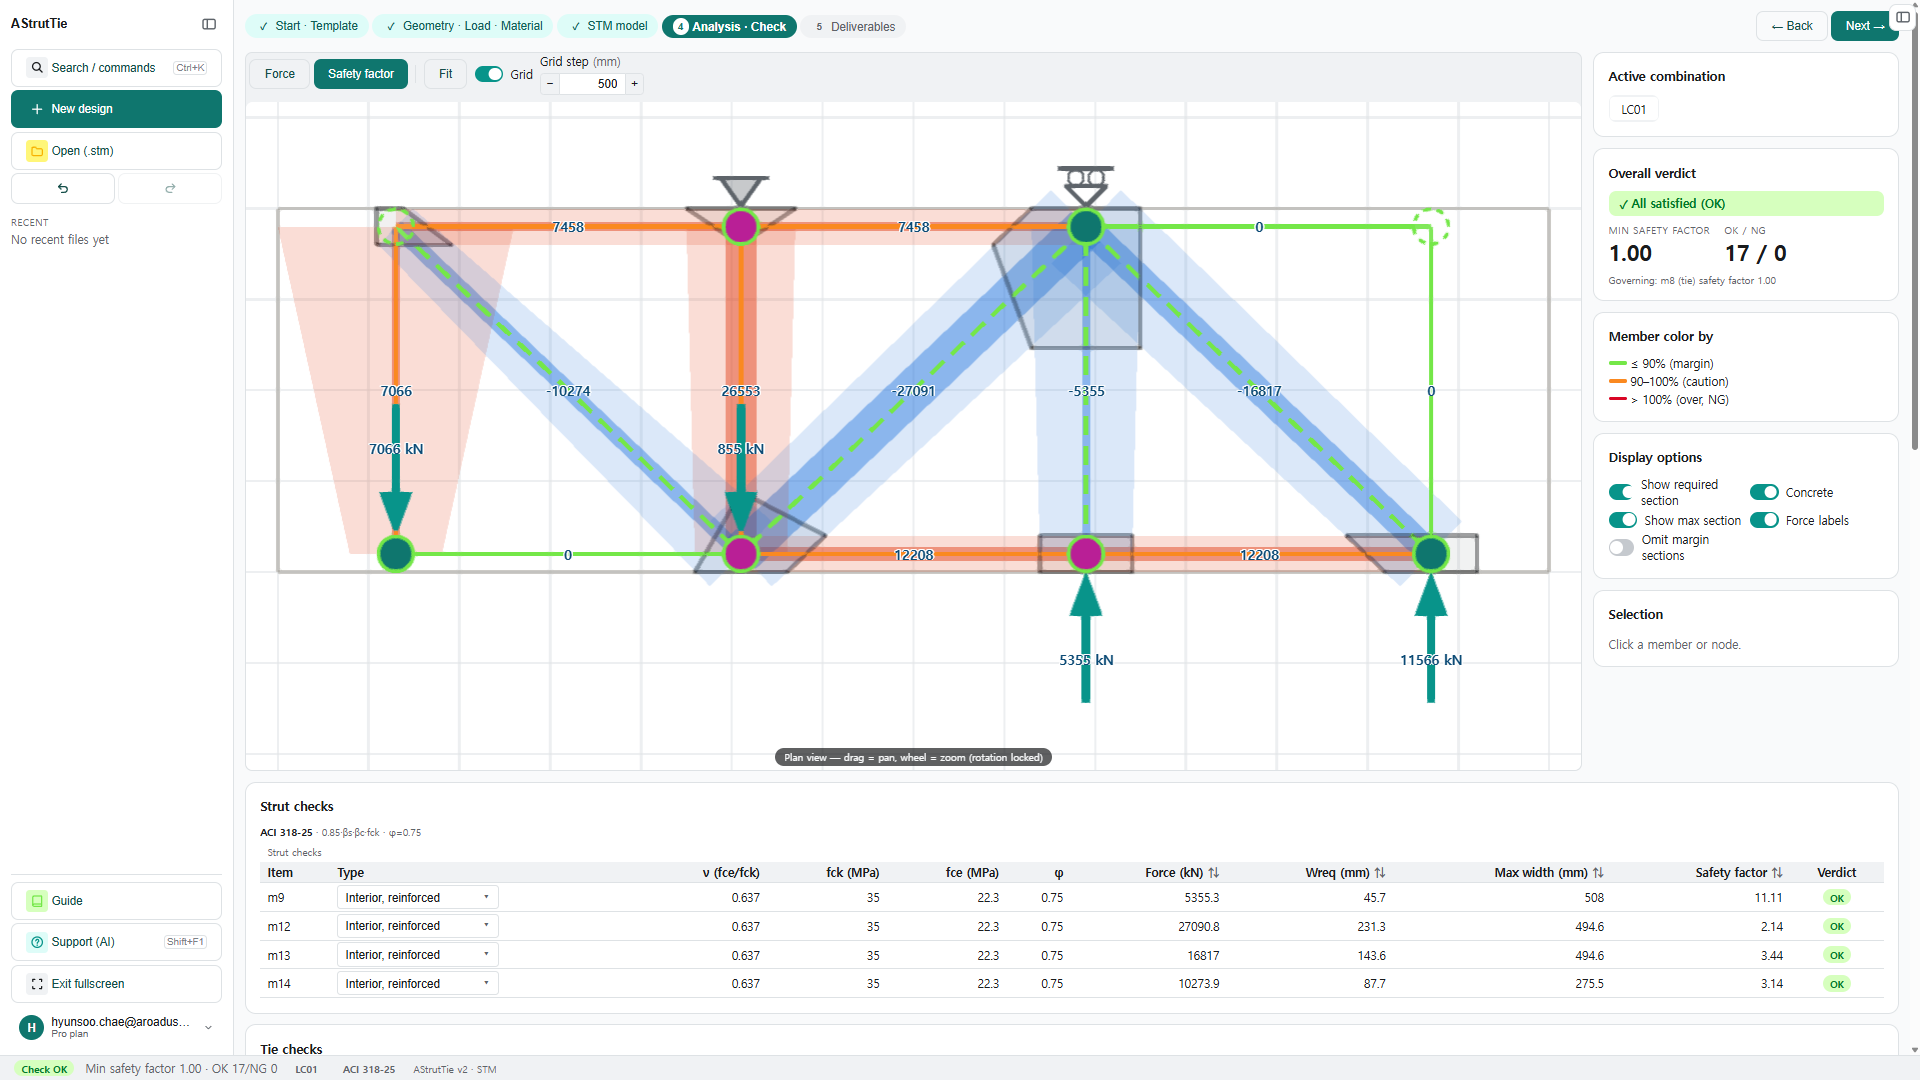Click the Search / commands field
This screenshot has height=1080, width=1920.
pos(116,68)
